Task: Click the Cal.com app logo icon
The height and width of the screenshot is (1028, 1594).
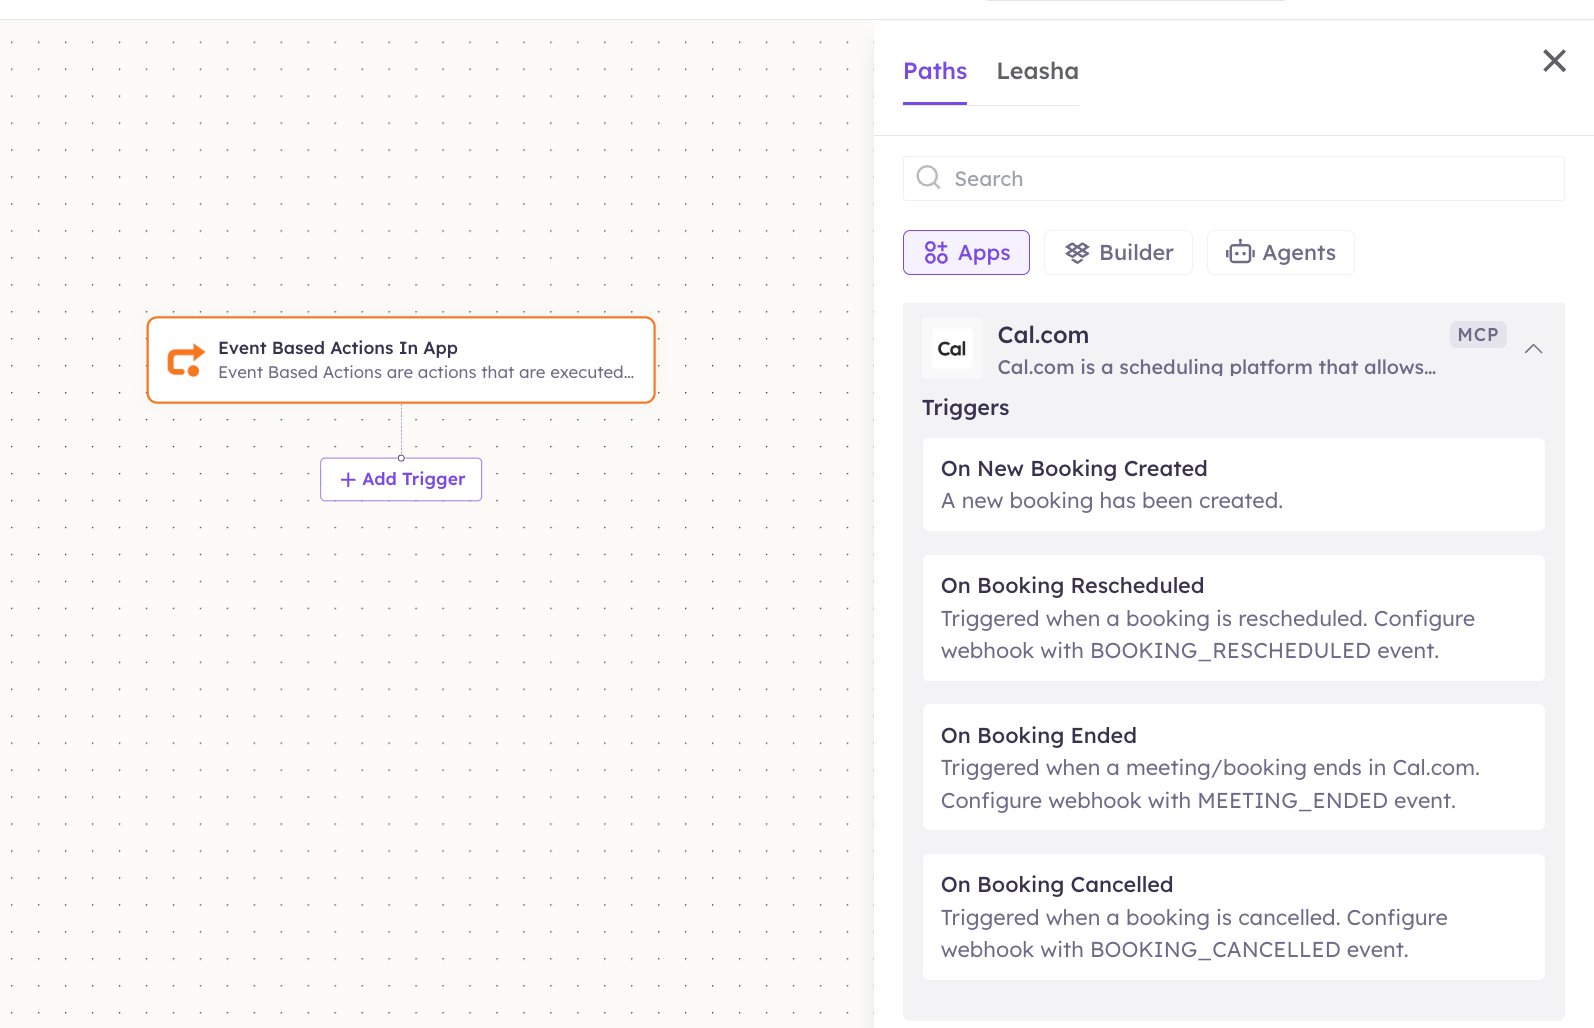Action: 951,349
